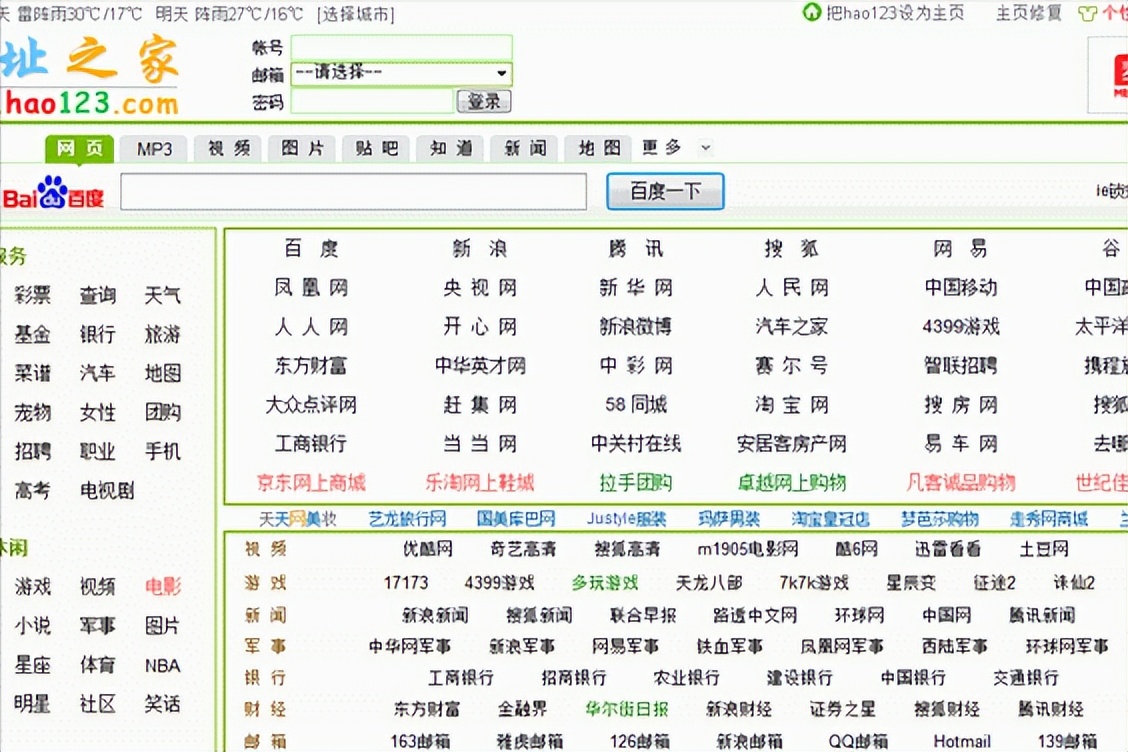The height and width of the screenshot is (752, 1128).
Task: Click 团购 in the services sidebar
Action: click(163, 412)
